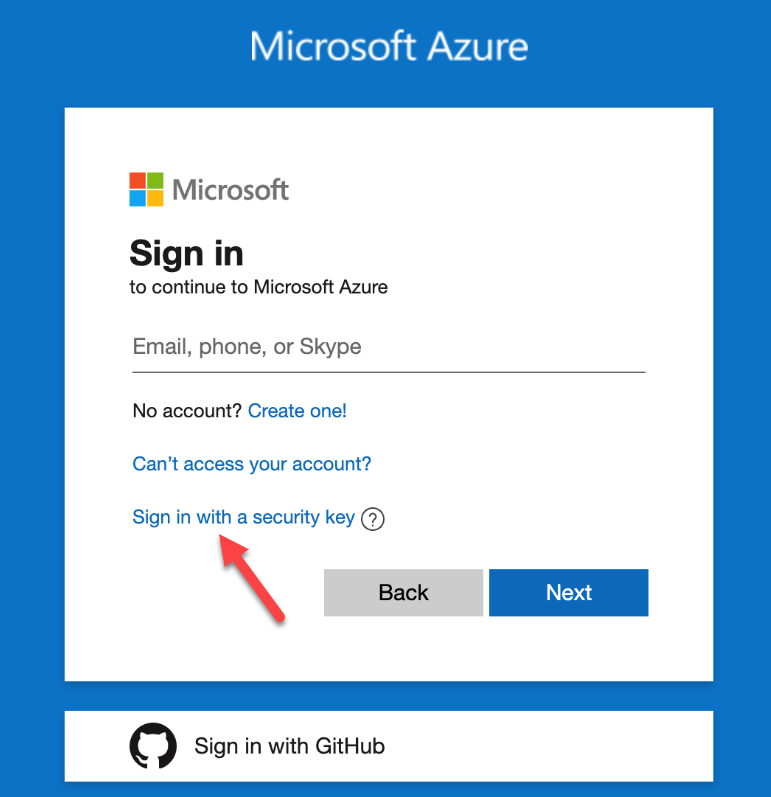Image resolution: width=771 pixels, height=797 pixels.
Task: Open the security key help question-mark icon
Action: pyautogui.click(x=373, y=519)
